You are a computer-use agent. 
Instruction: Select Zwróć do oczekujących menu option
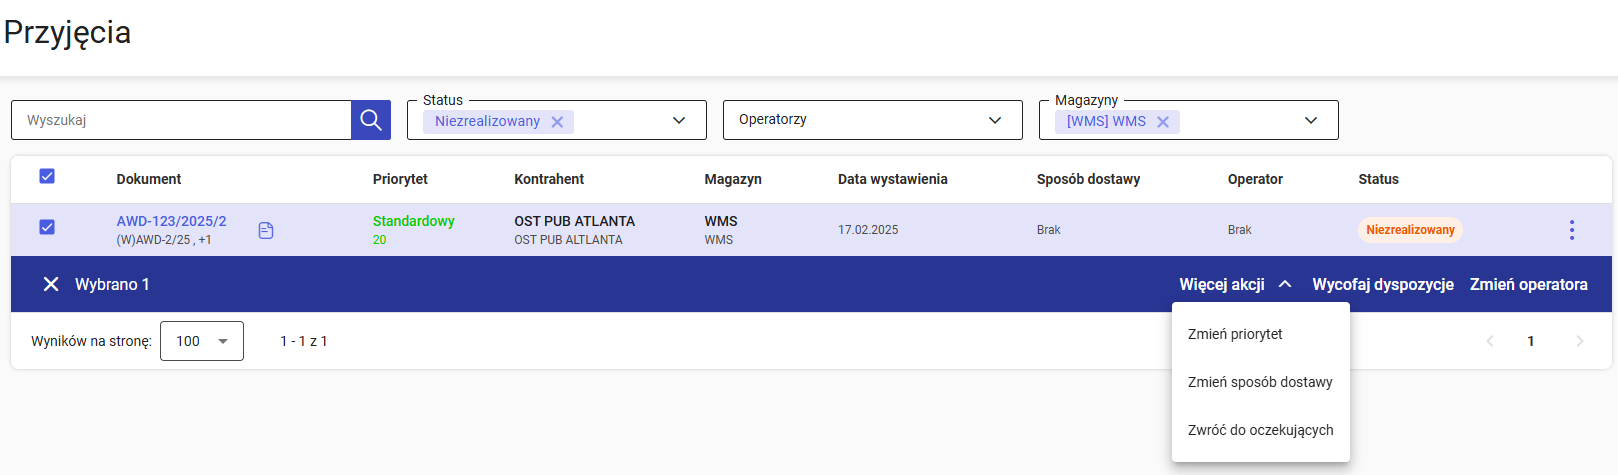tap(1260, 430)
